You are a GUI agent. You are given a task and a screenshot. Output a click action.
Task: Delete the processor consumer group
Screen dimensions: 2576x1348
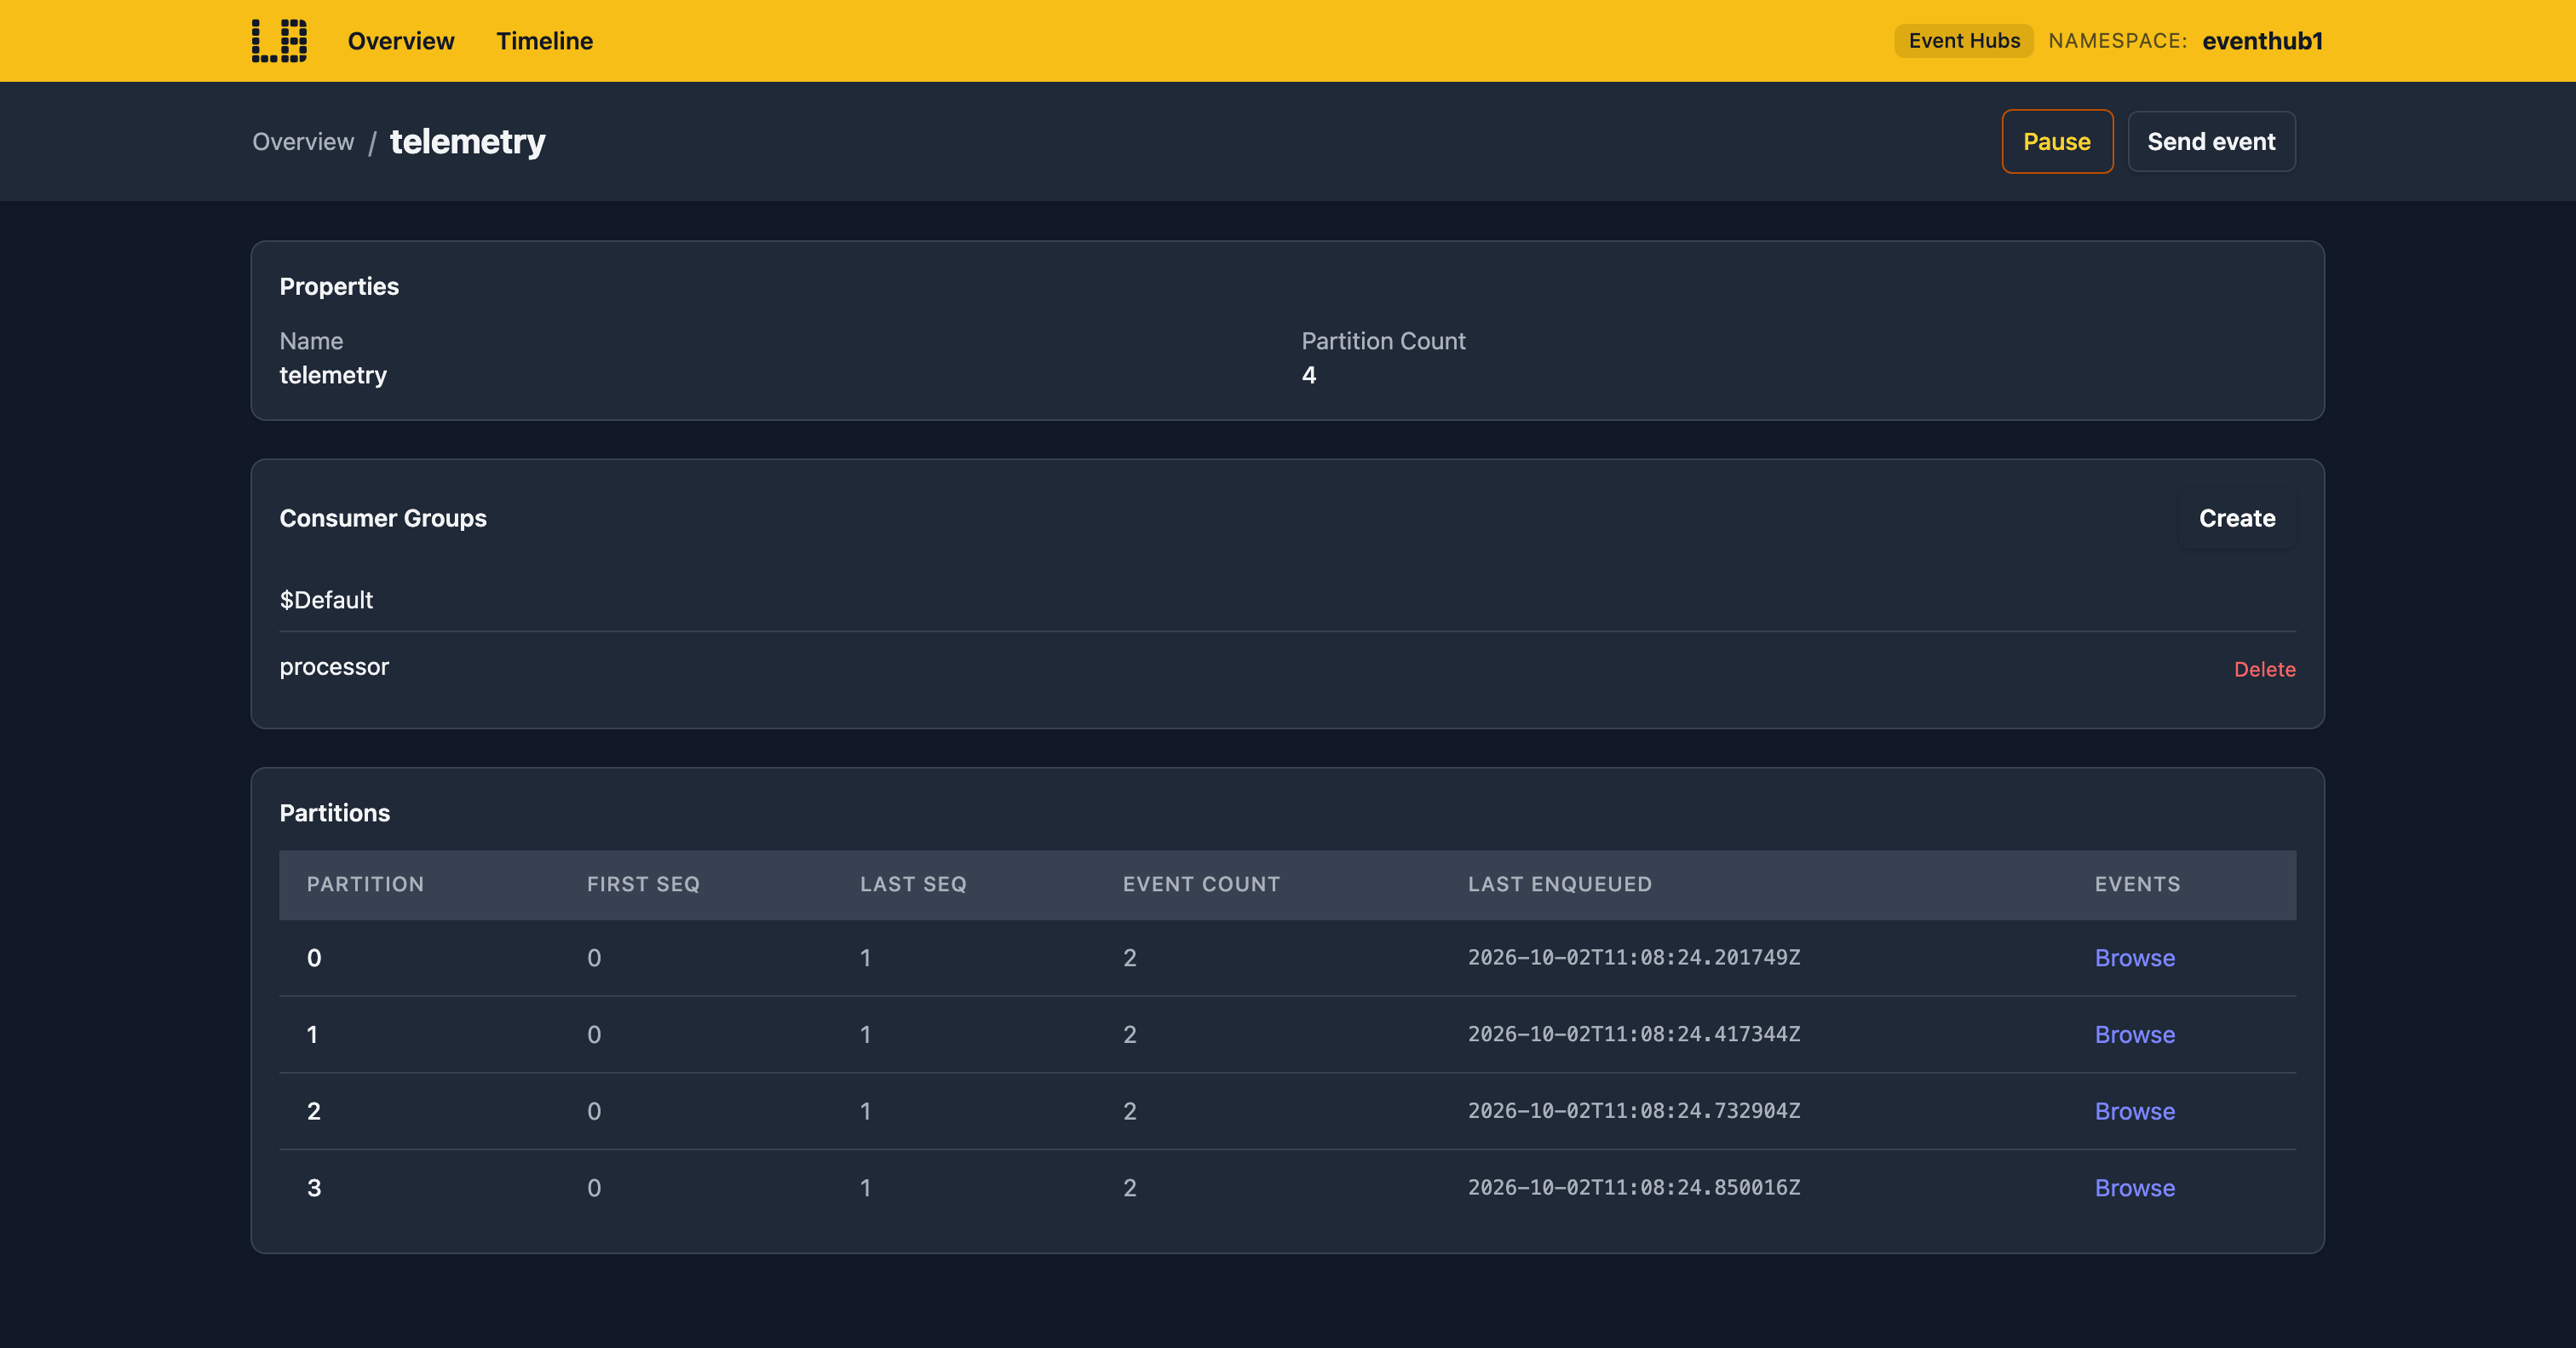pyautogui.click(x=2264, y=669)
